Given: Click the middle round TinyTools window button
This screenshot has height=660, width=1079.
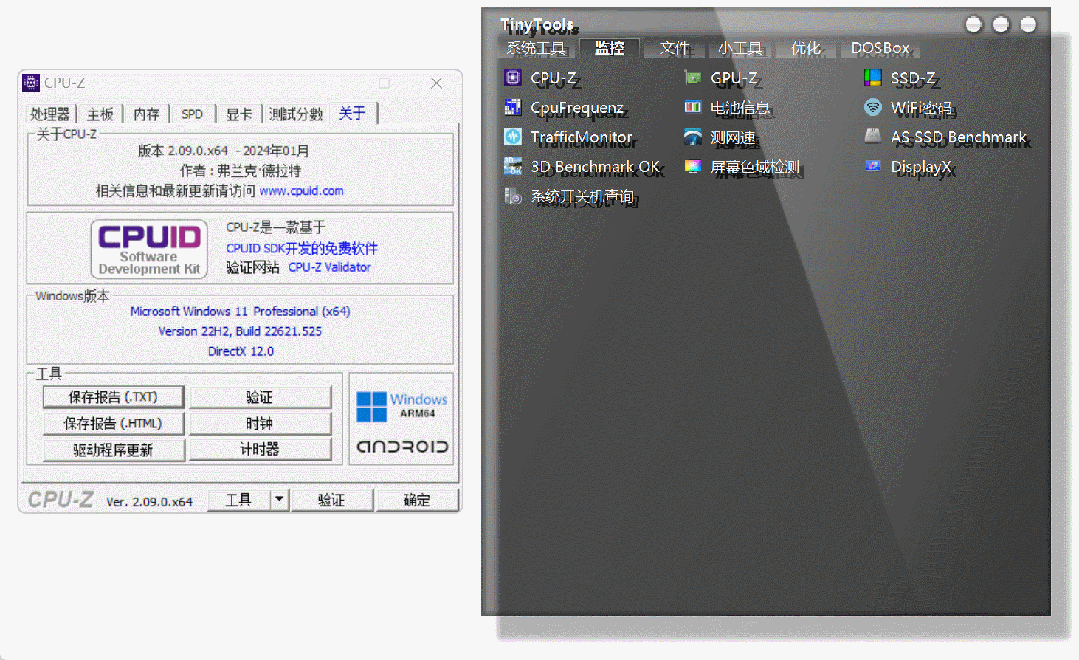Looking at the screenshot, I should (1001, 25).
